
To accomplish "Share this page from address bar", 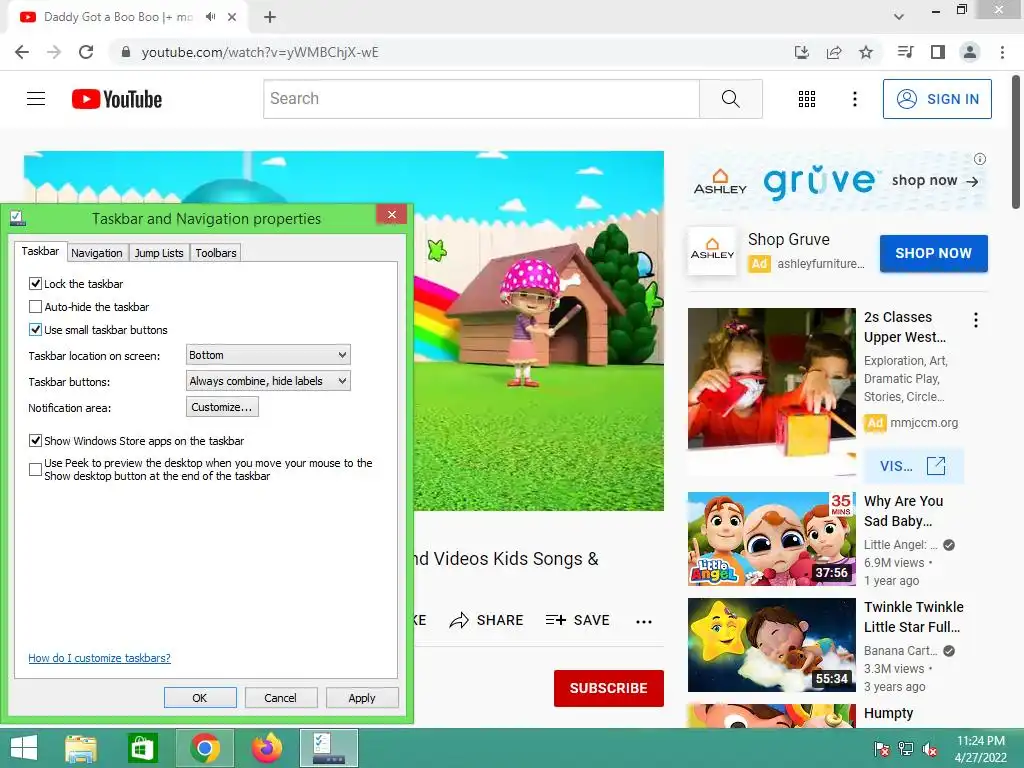I will point(834,52).
